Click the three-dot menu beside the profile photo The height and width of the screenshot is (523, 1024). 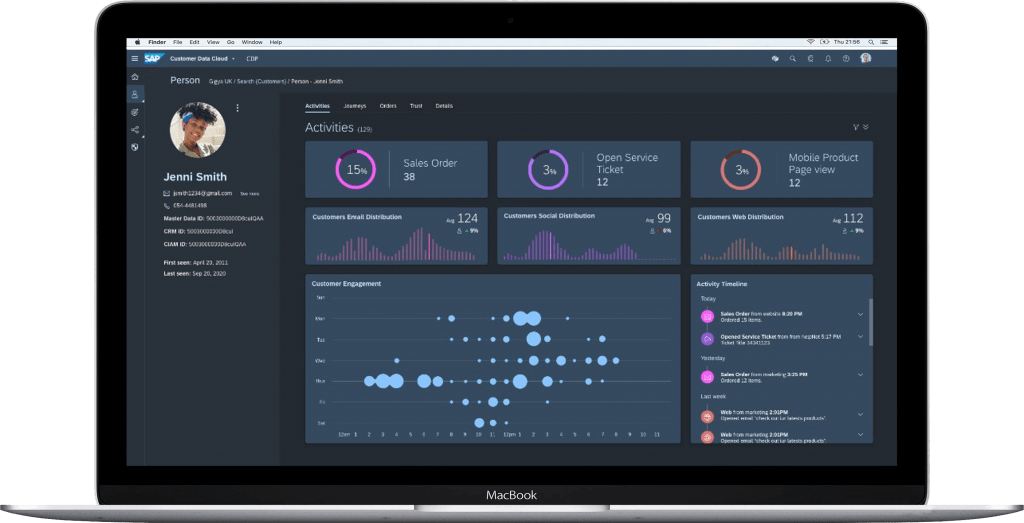click(x=237, y=108)
